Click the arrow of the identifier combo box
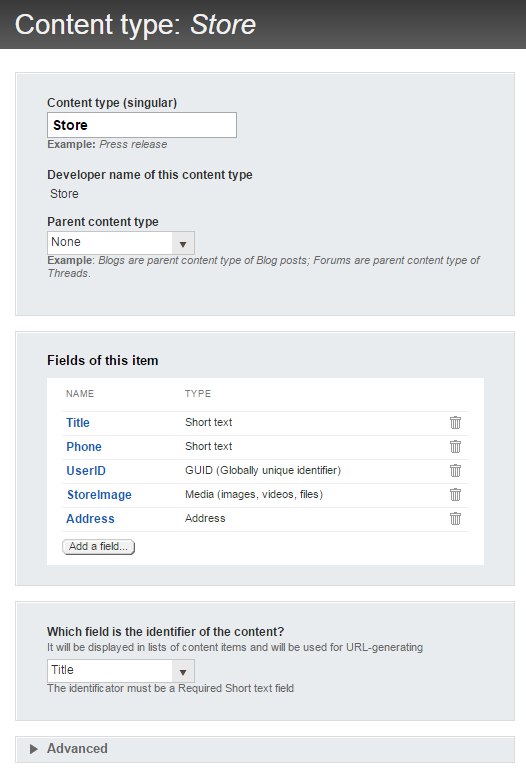This screenshot has width=526, height=774. [x=183, y=671]
